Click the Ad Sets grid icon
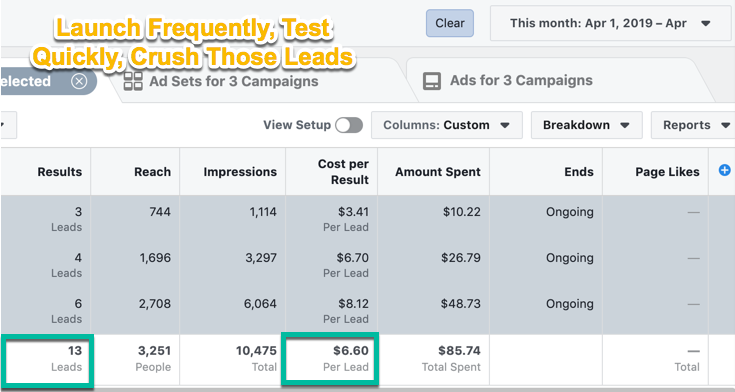Screen dimensions: 735x392 tap(133, 81)
